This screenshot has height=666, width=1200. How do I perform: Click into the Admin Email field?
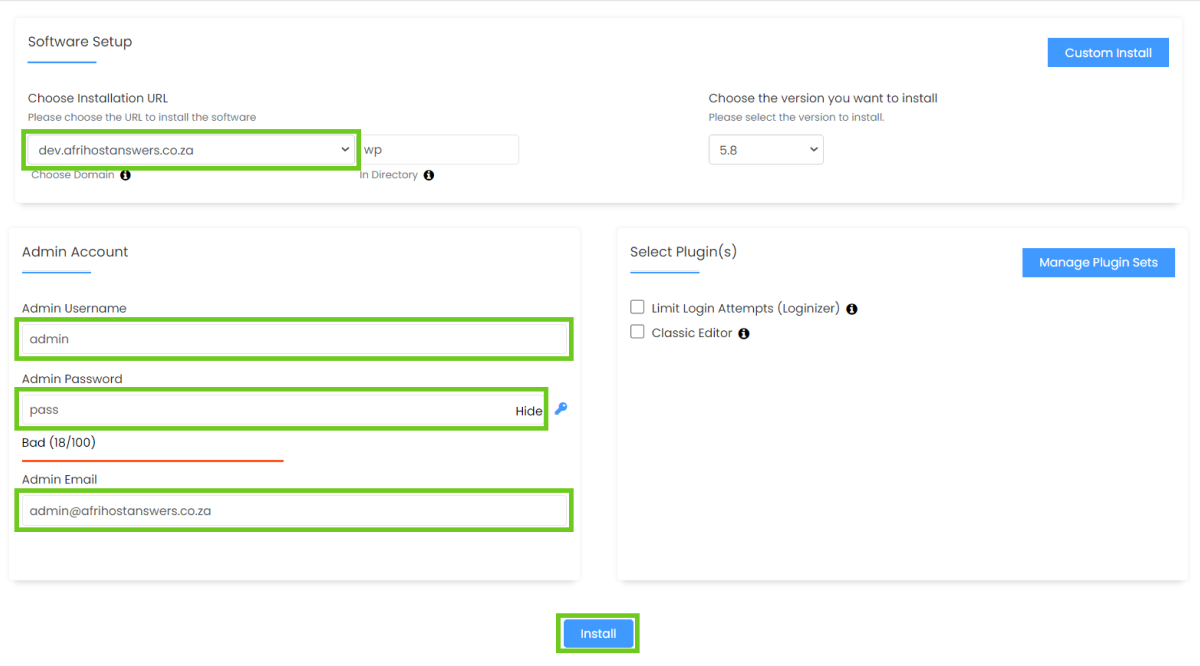[x=294, y=511]
